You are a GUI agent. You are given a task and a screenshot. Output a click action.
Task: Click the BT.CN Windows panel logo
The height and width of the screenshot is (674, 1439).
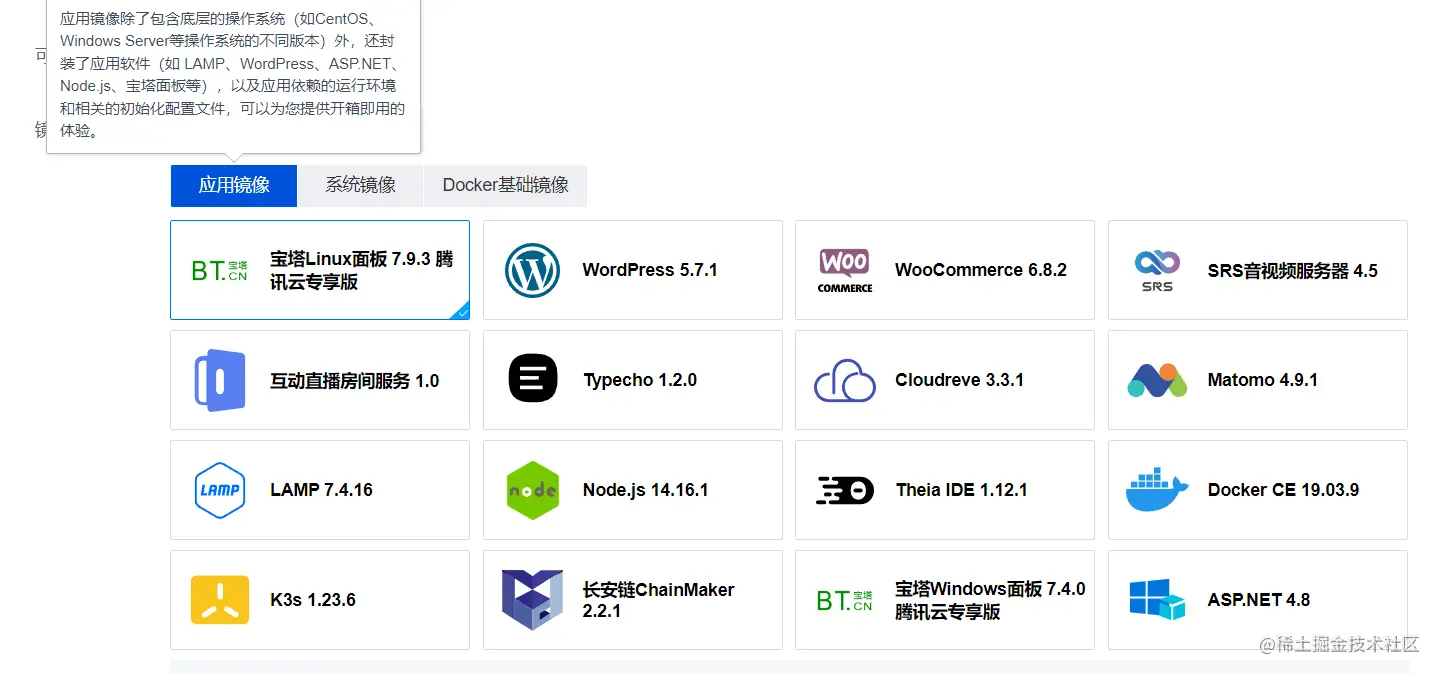pos(845,600)
